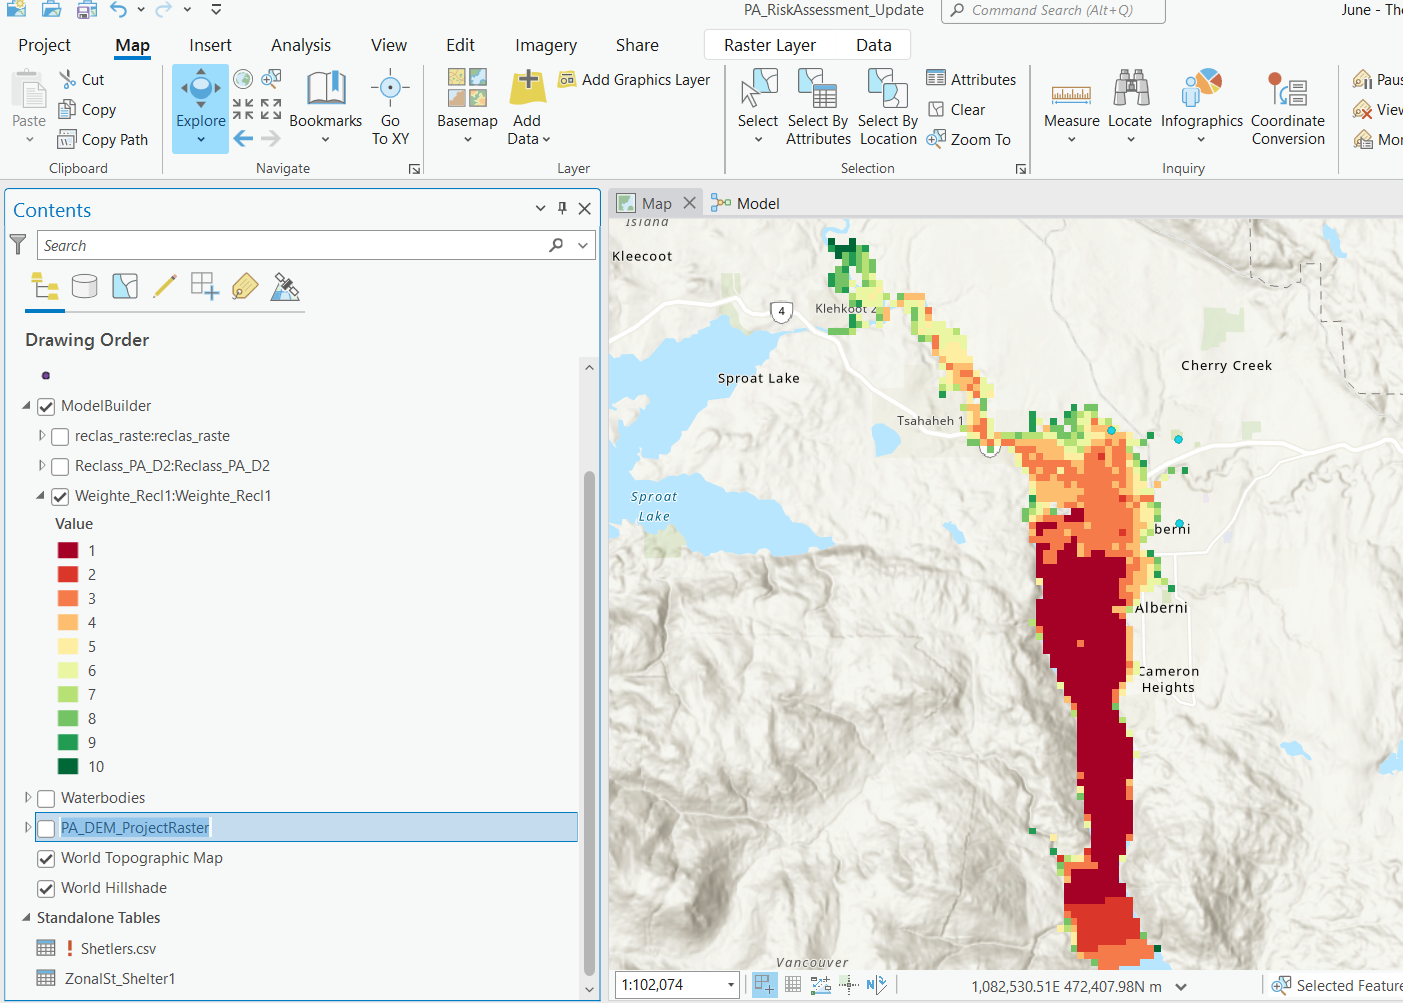Click the Zoom To selection button

point(969,140)
